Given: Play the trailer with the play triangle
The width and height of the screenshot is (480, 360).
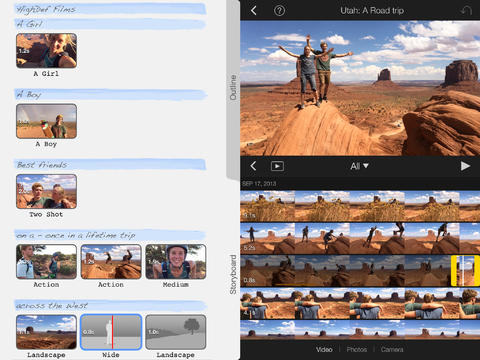Looking at the screenshot, I should pyautogui.click(x=465, y=166).
